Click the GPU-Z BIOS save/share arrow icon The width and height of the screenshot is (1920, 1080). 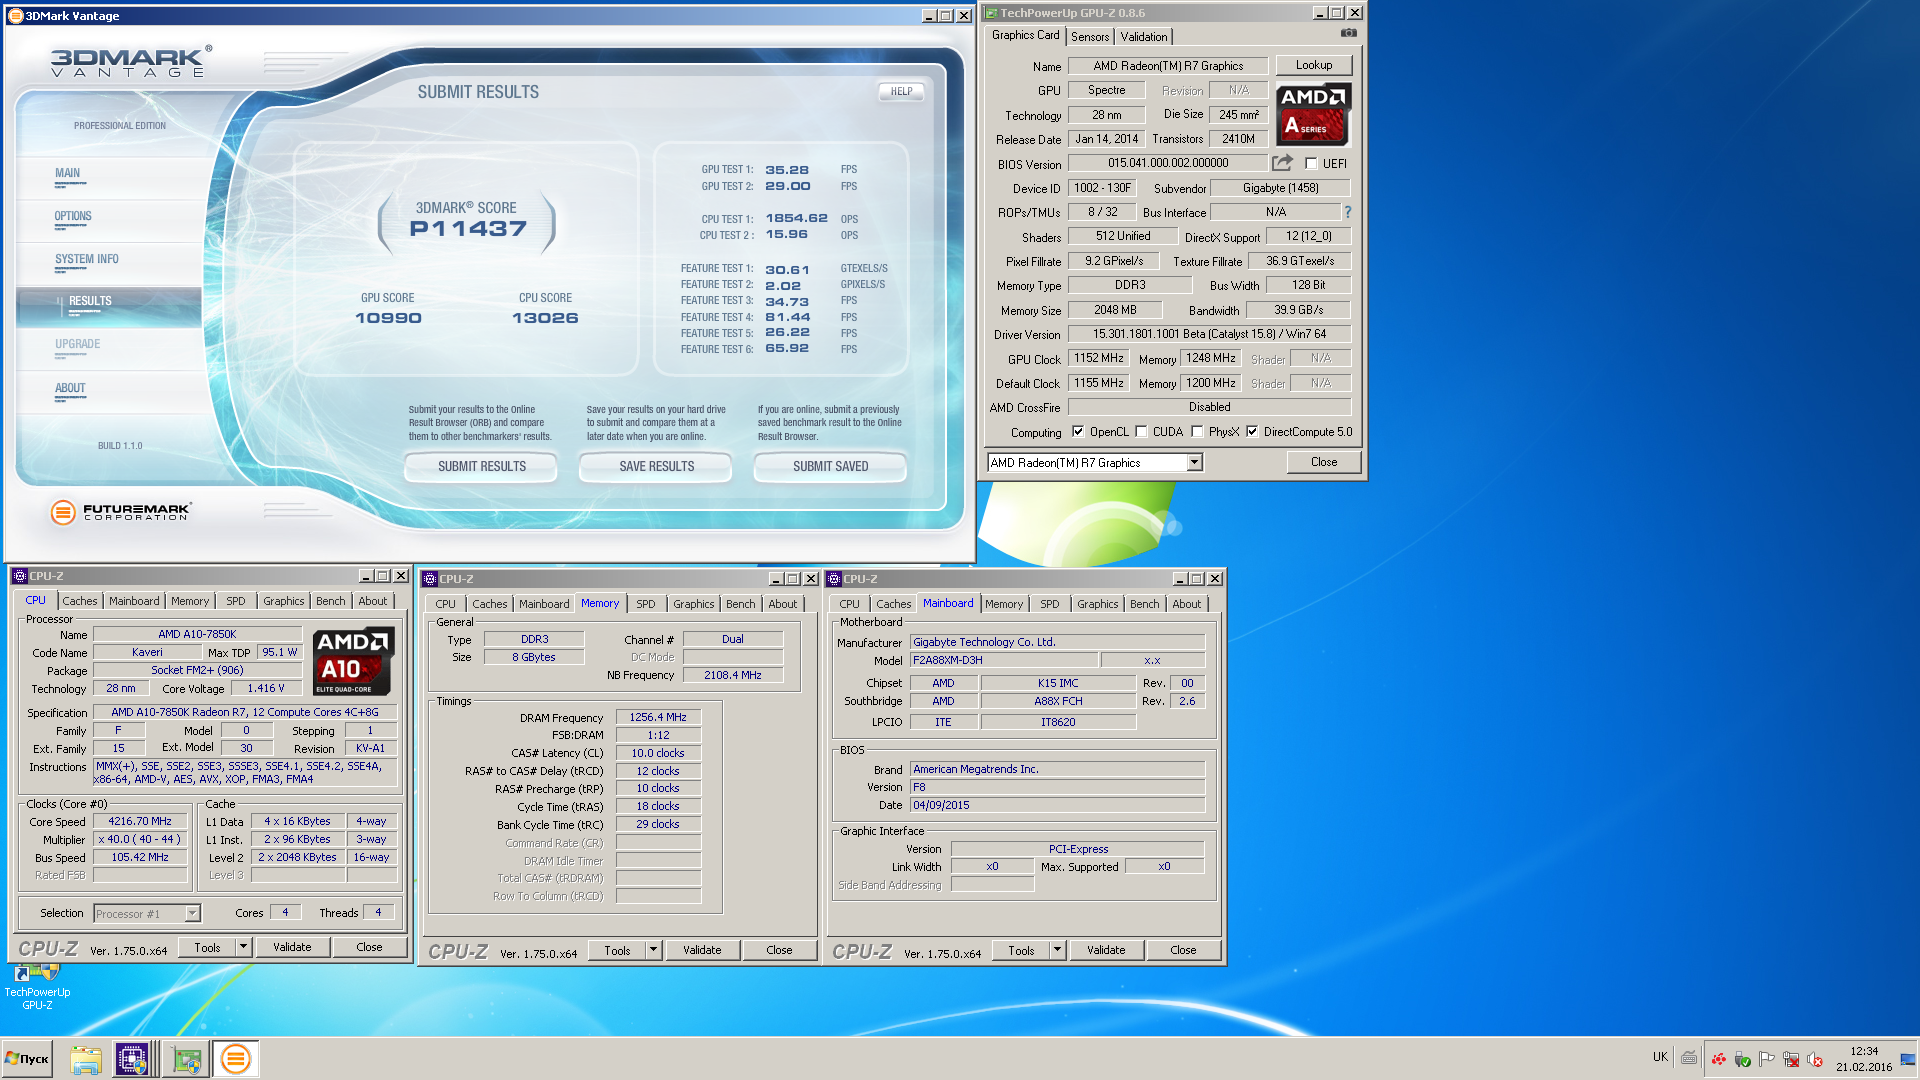point(1282,163)
